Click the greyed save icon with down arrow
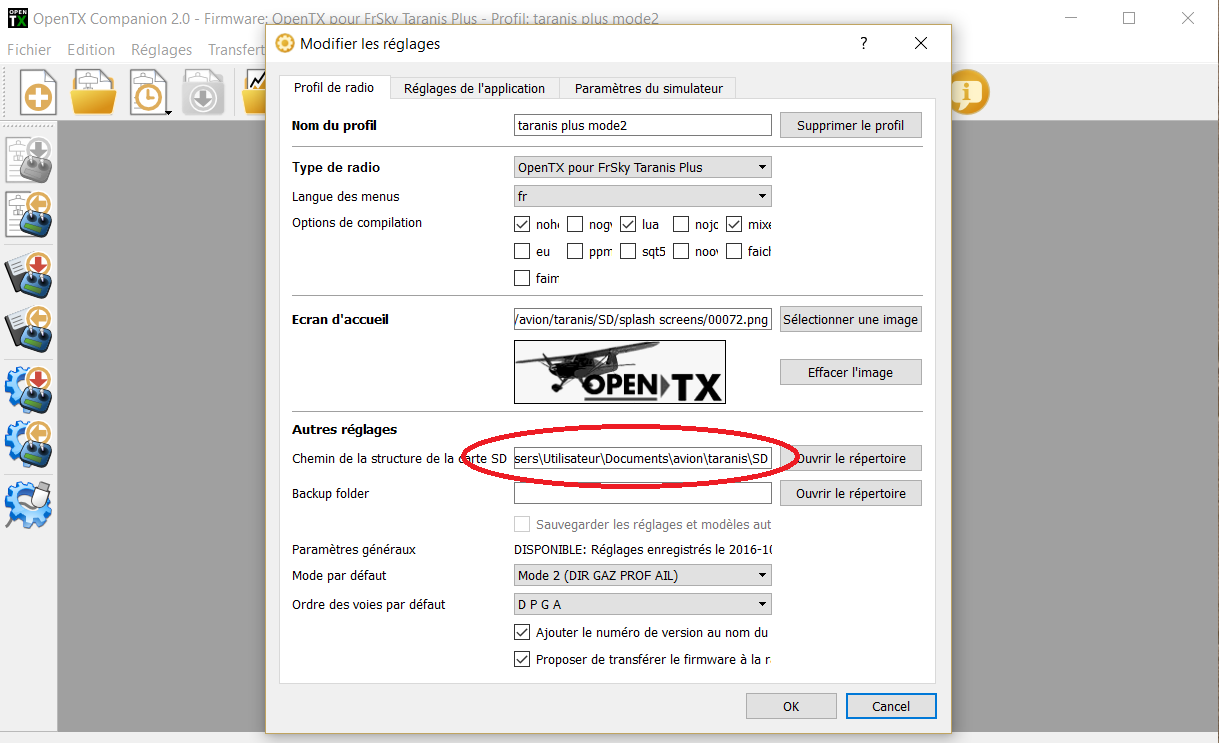Image resolution: width=1219 pixels, height=743 pixels. point(203,93)
